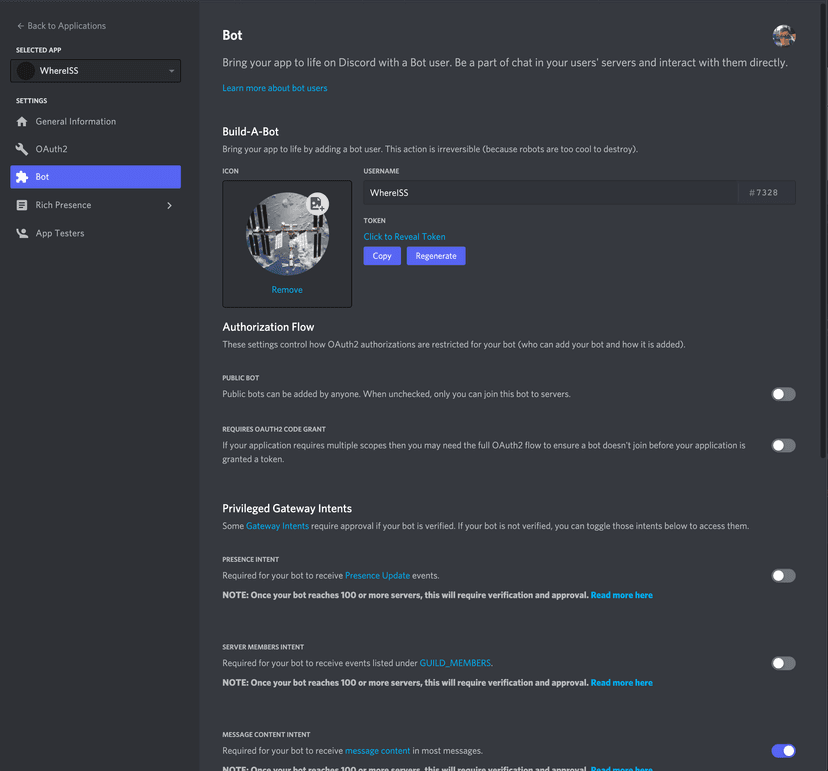The height and width of the screenshot is (771, 828).
Task: Click the OAuth2 wrench icon
Action: tap(22, 149)
